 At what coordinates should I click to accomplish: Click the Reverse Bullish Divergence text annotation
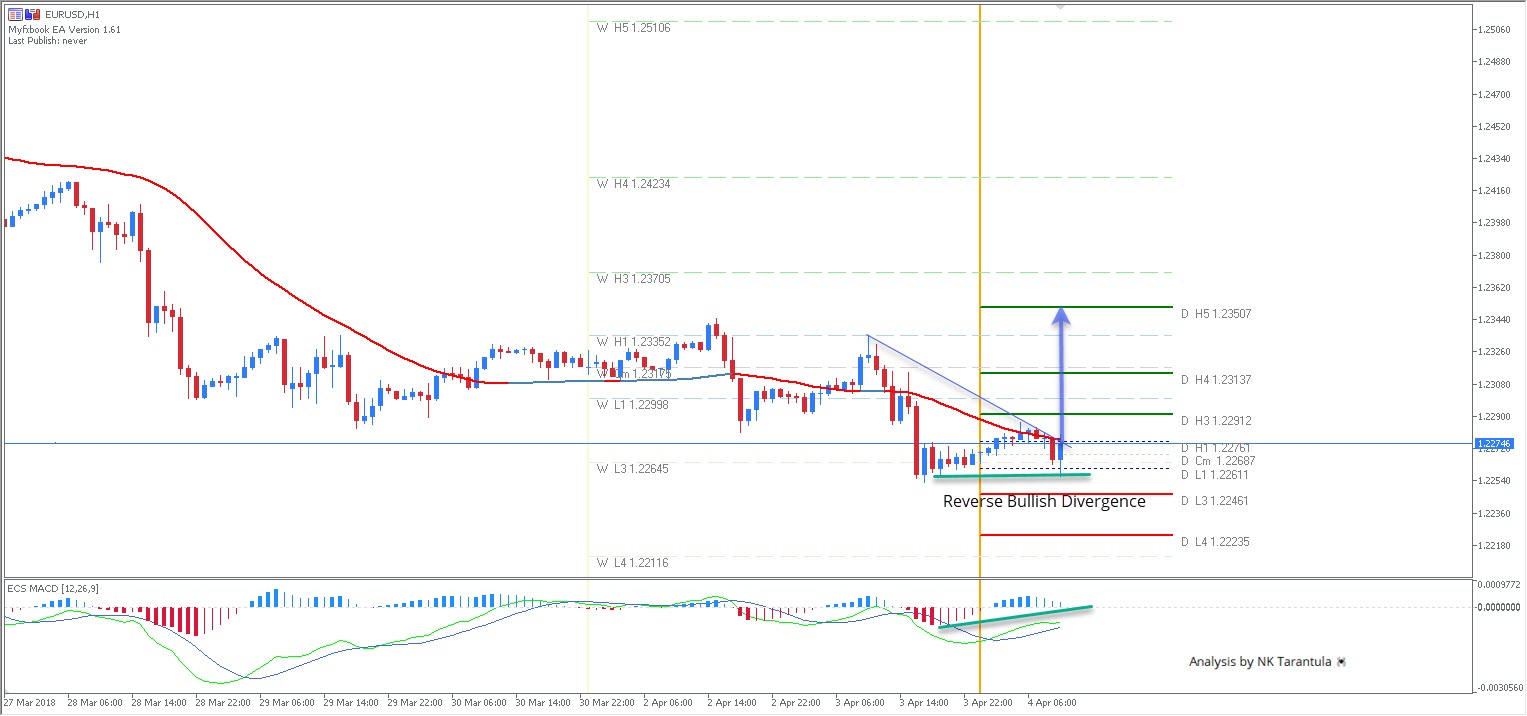1043,501
